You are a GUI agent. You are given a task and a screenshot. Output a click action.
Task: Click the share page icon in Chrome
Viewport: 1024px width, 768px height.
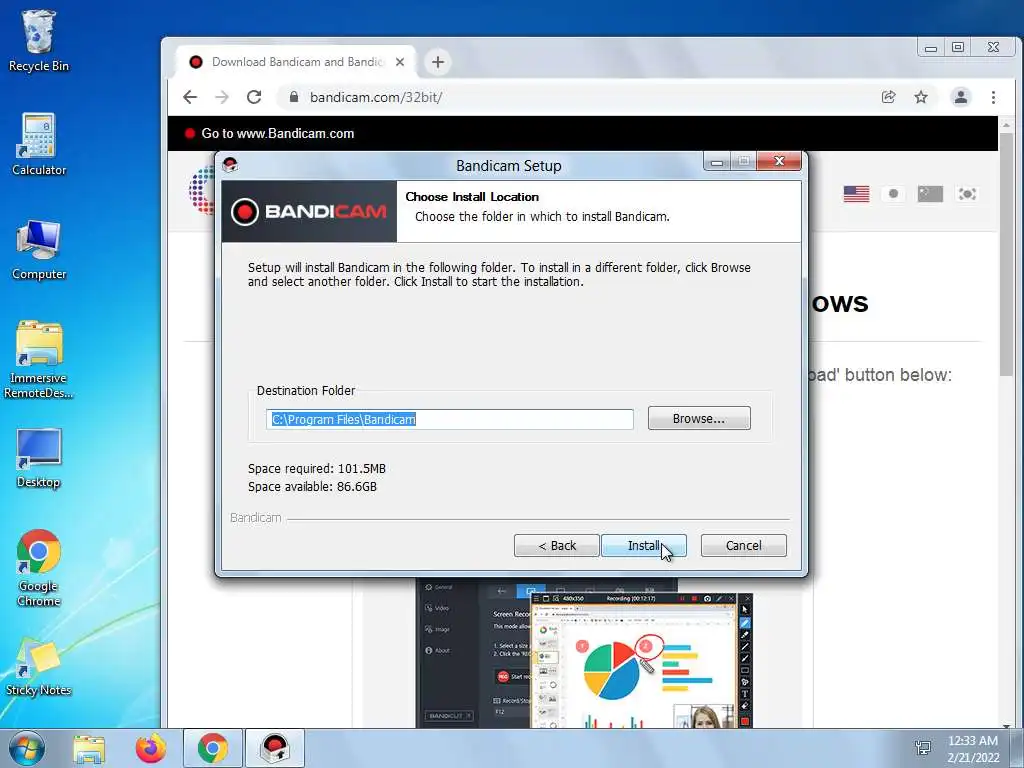[888, 97]
